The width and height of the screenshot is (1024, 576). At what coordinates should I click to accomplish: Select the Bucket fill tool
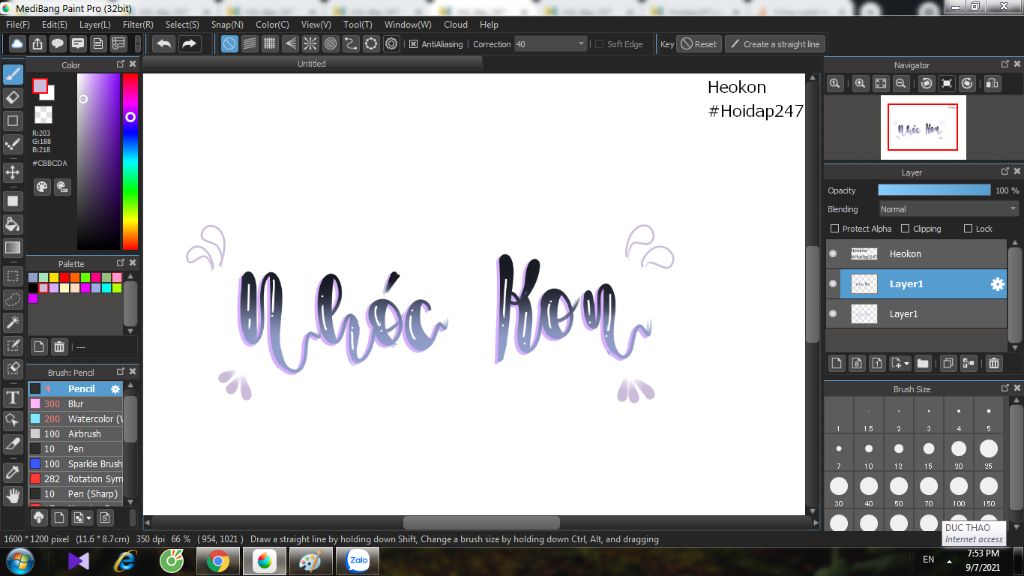click(x=13, y=224)
